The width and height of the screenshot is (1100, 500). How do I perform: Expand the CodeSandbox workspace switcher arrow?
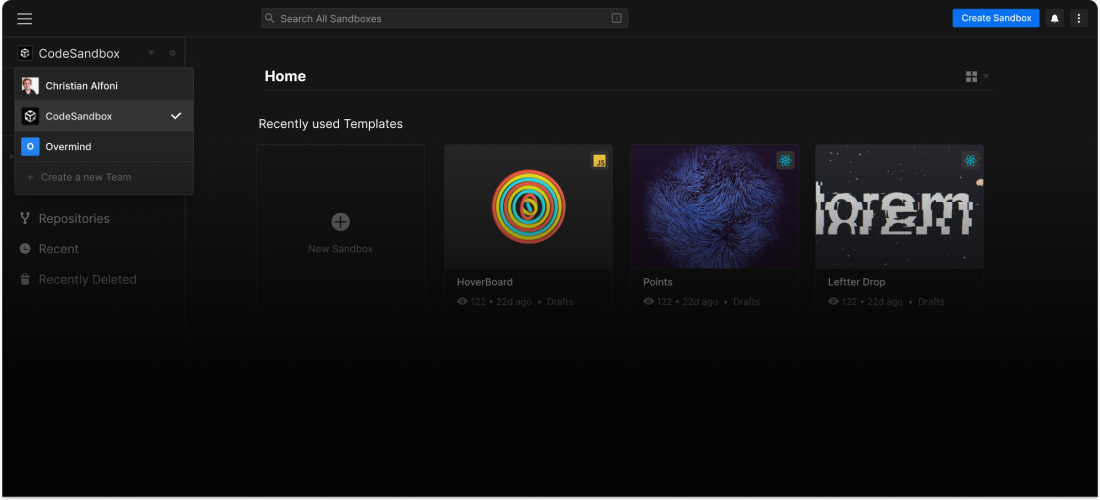pos(151,53)
